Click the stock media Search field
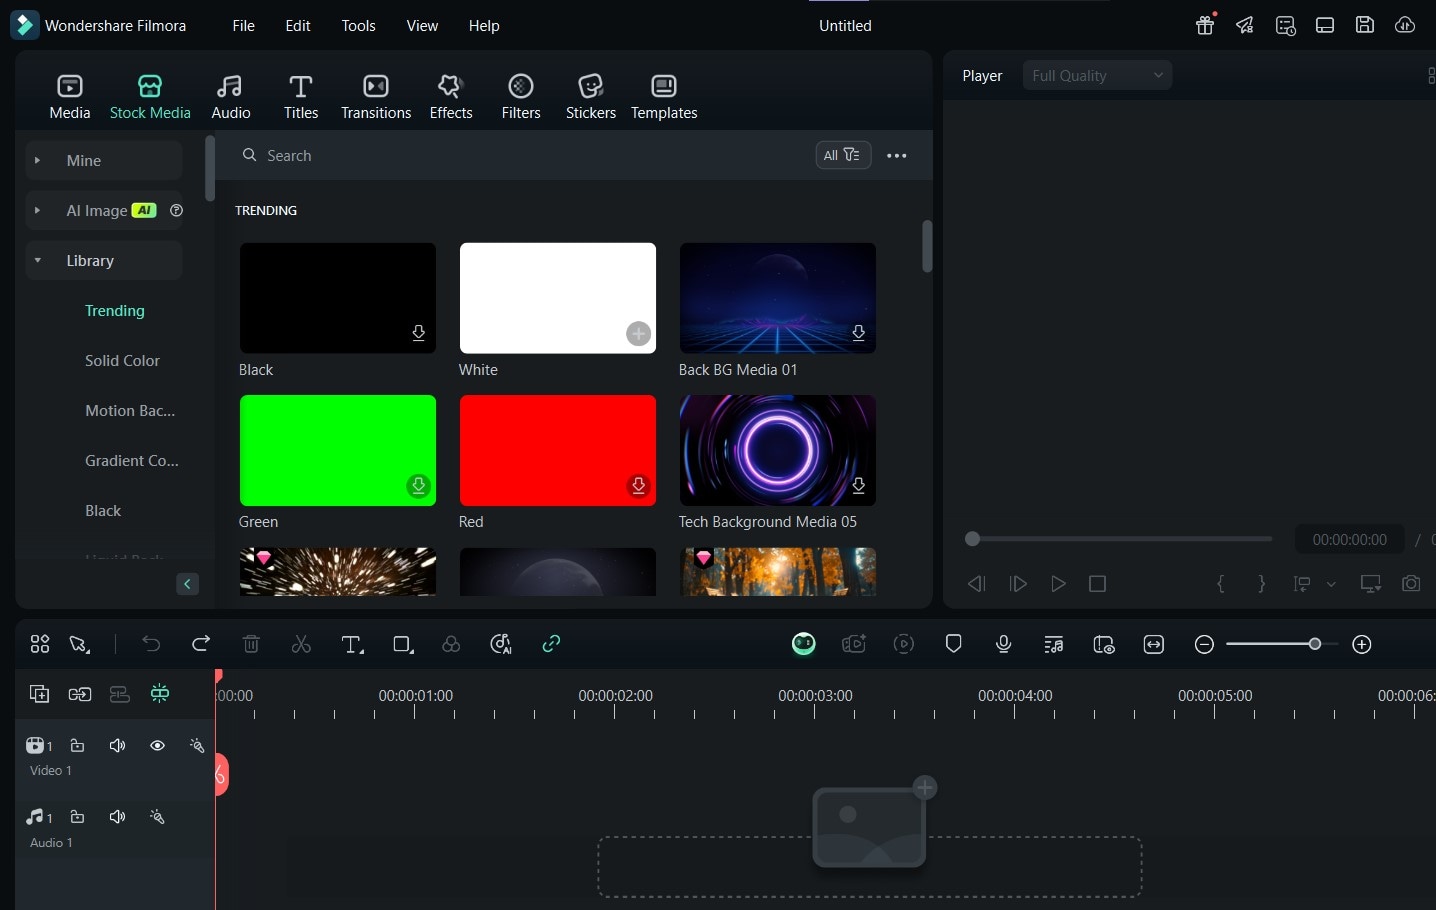1436x910 pixels. coord(520,156)
